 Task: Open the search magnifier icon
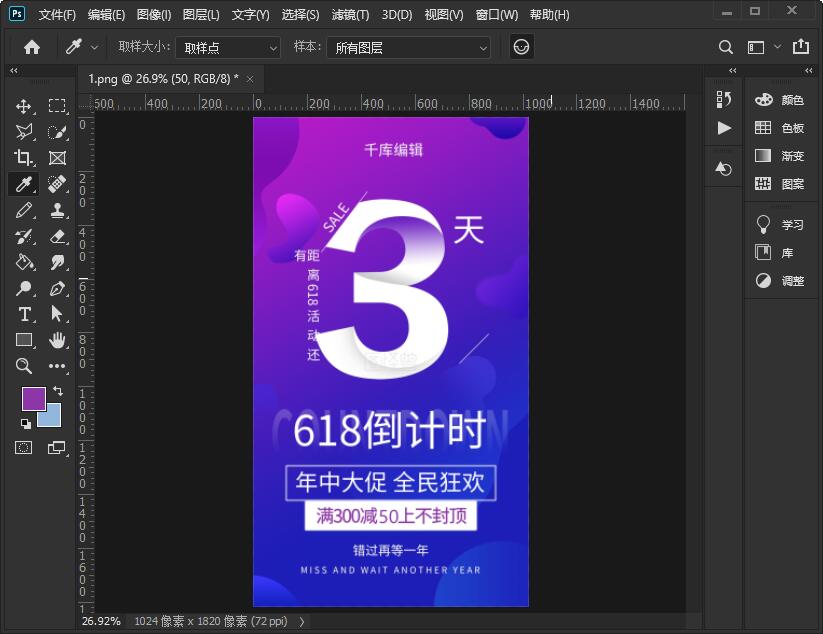click(x=725, y=47)
